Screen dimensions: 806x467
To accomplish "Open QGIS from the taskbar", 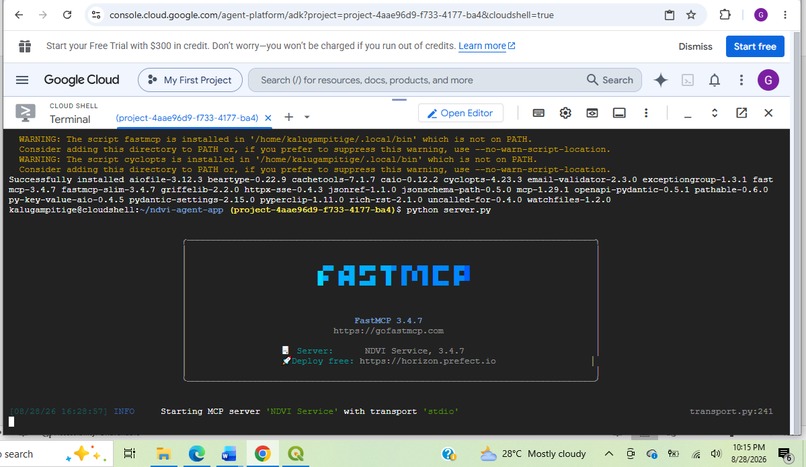I will [296, 454].
